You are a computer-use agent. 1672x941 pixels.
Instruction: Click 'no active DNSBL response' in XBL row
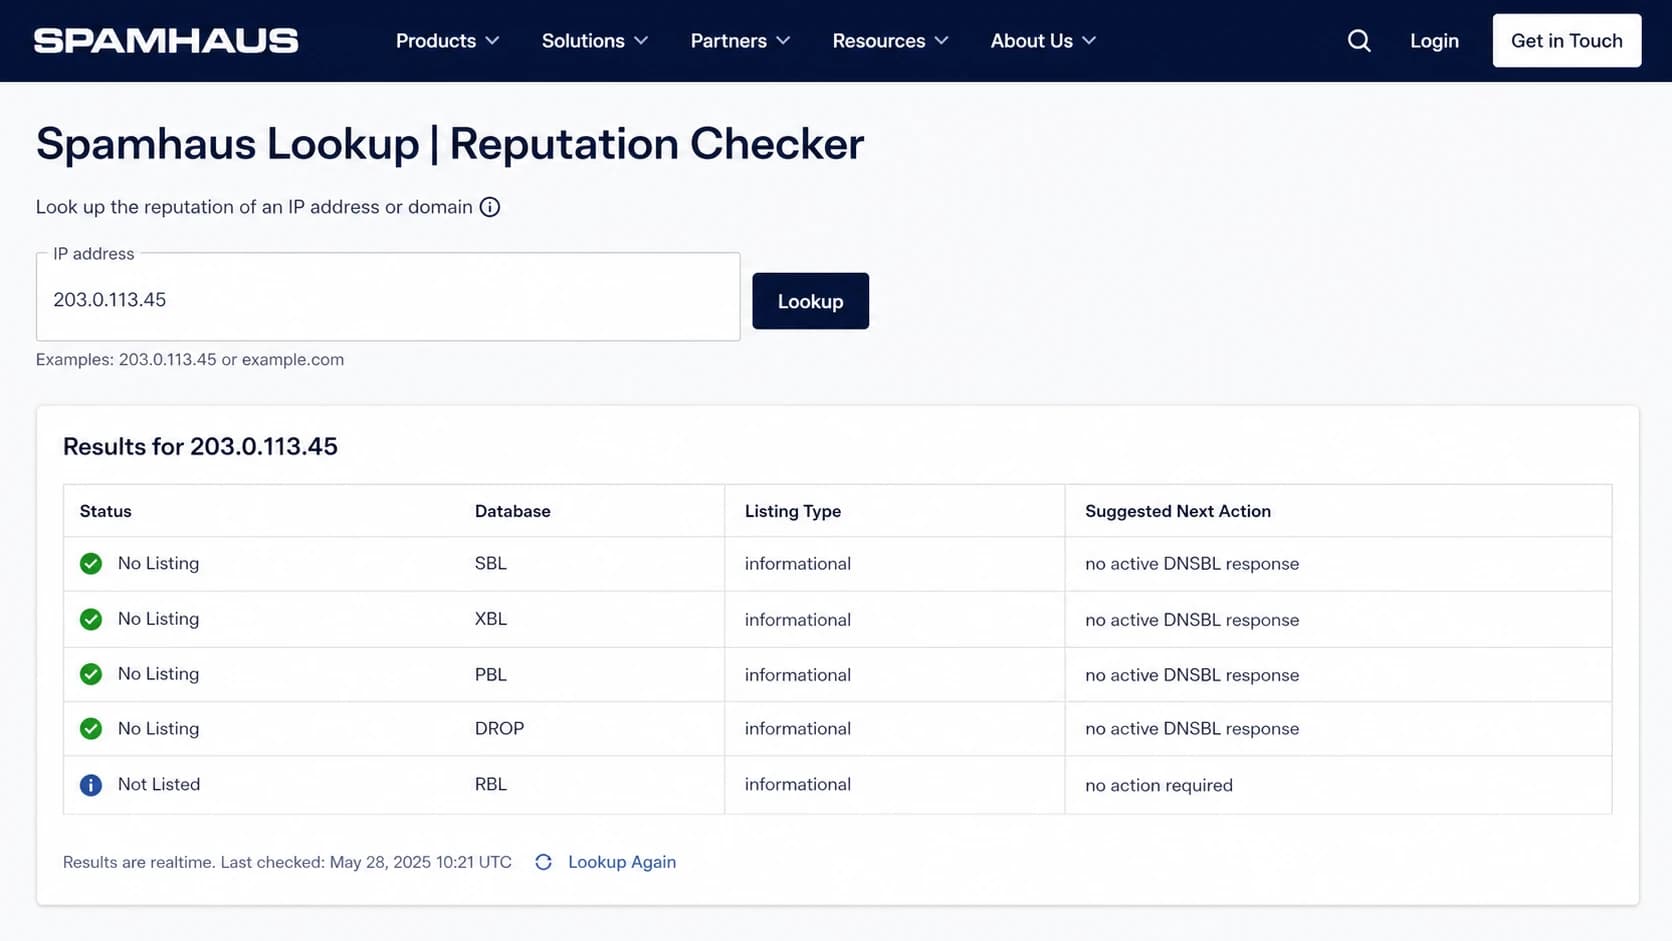pyautogui.click(x=1192, y=620)
